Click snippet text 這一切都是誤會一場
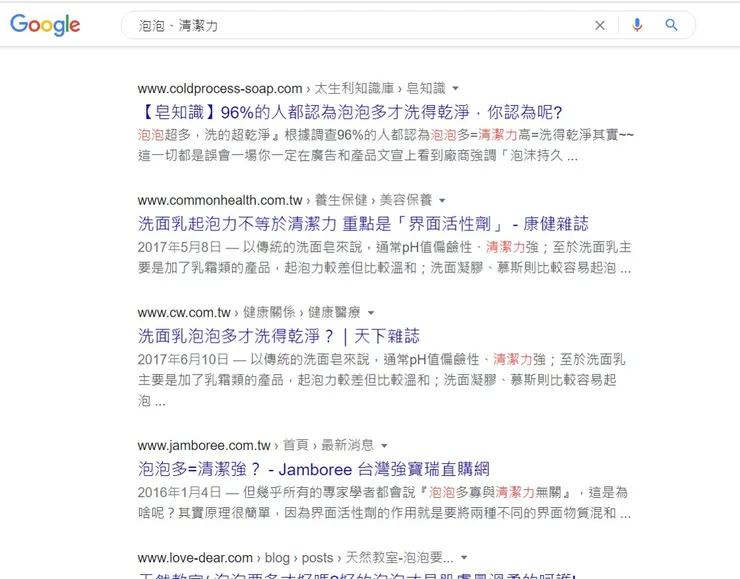The width and height of the screenshot is (740, 579). click(x=198, y=155)
